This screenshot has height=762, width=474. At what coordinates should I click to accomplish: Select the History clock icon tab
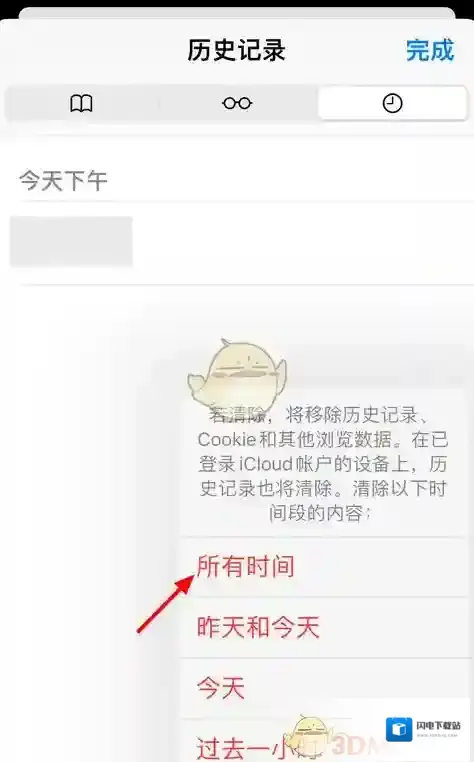[x=392, y=103]
